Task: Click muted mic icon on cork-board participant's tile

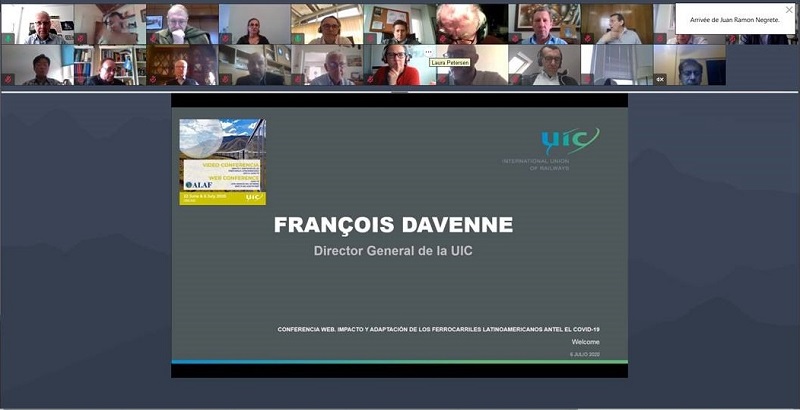Action: 370,39
